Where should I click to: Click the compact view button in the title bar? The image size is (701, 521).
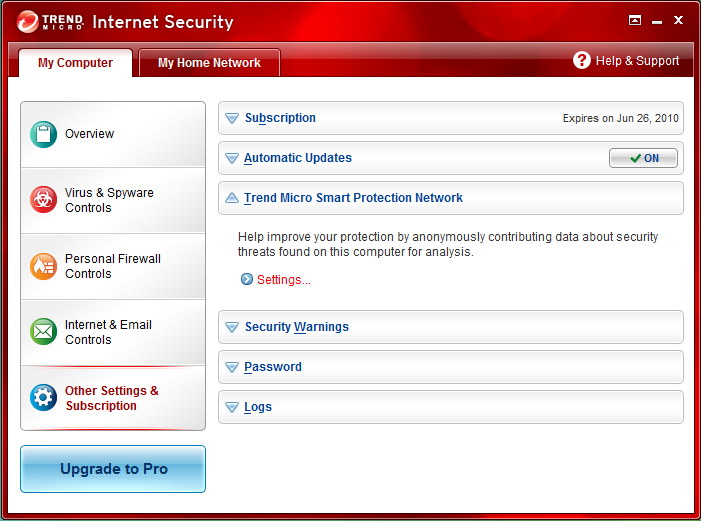(x=634, y=20)
